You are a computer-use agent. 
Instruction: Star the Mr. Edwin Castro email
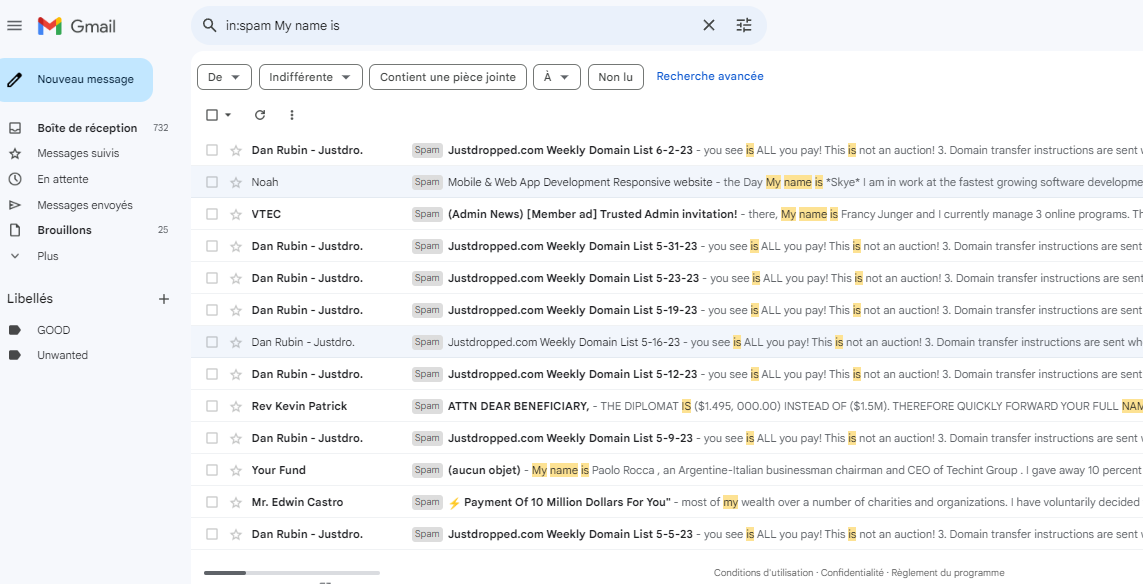point(235,502)
